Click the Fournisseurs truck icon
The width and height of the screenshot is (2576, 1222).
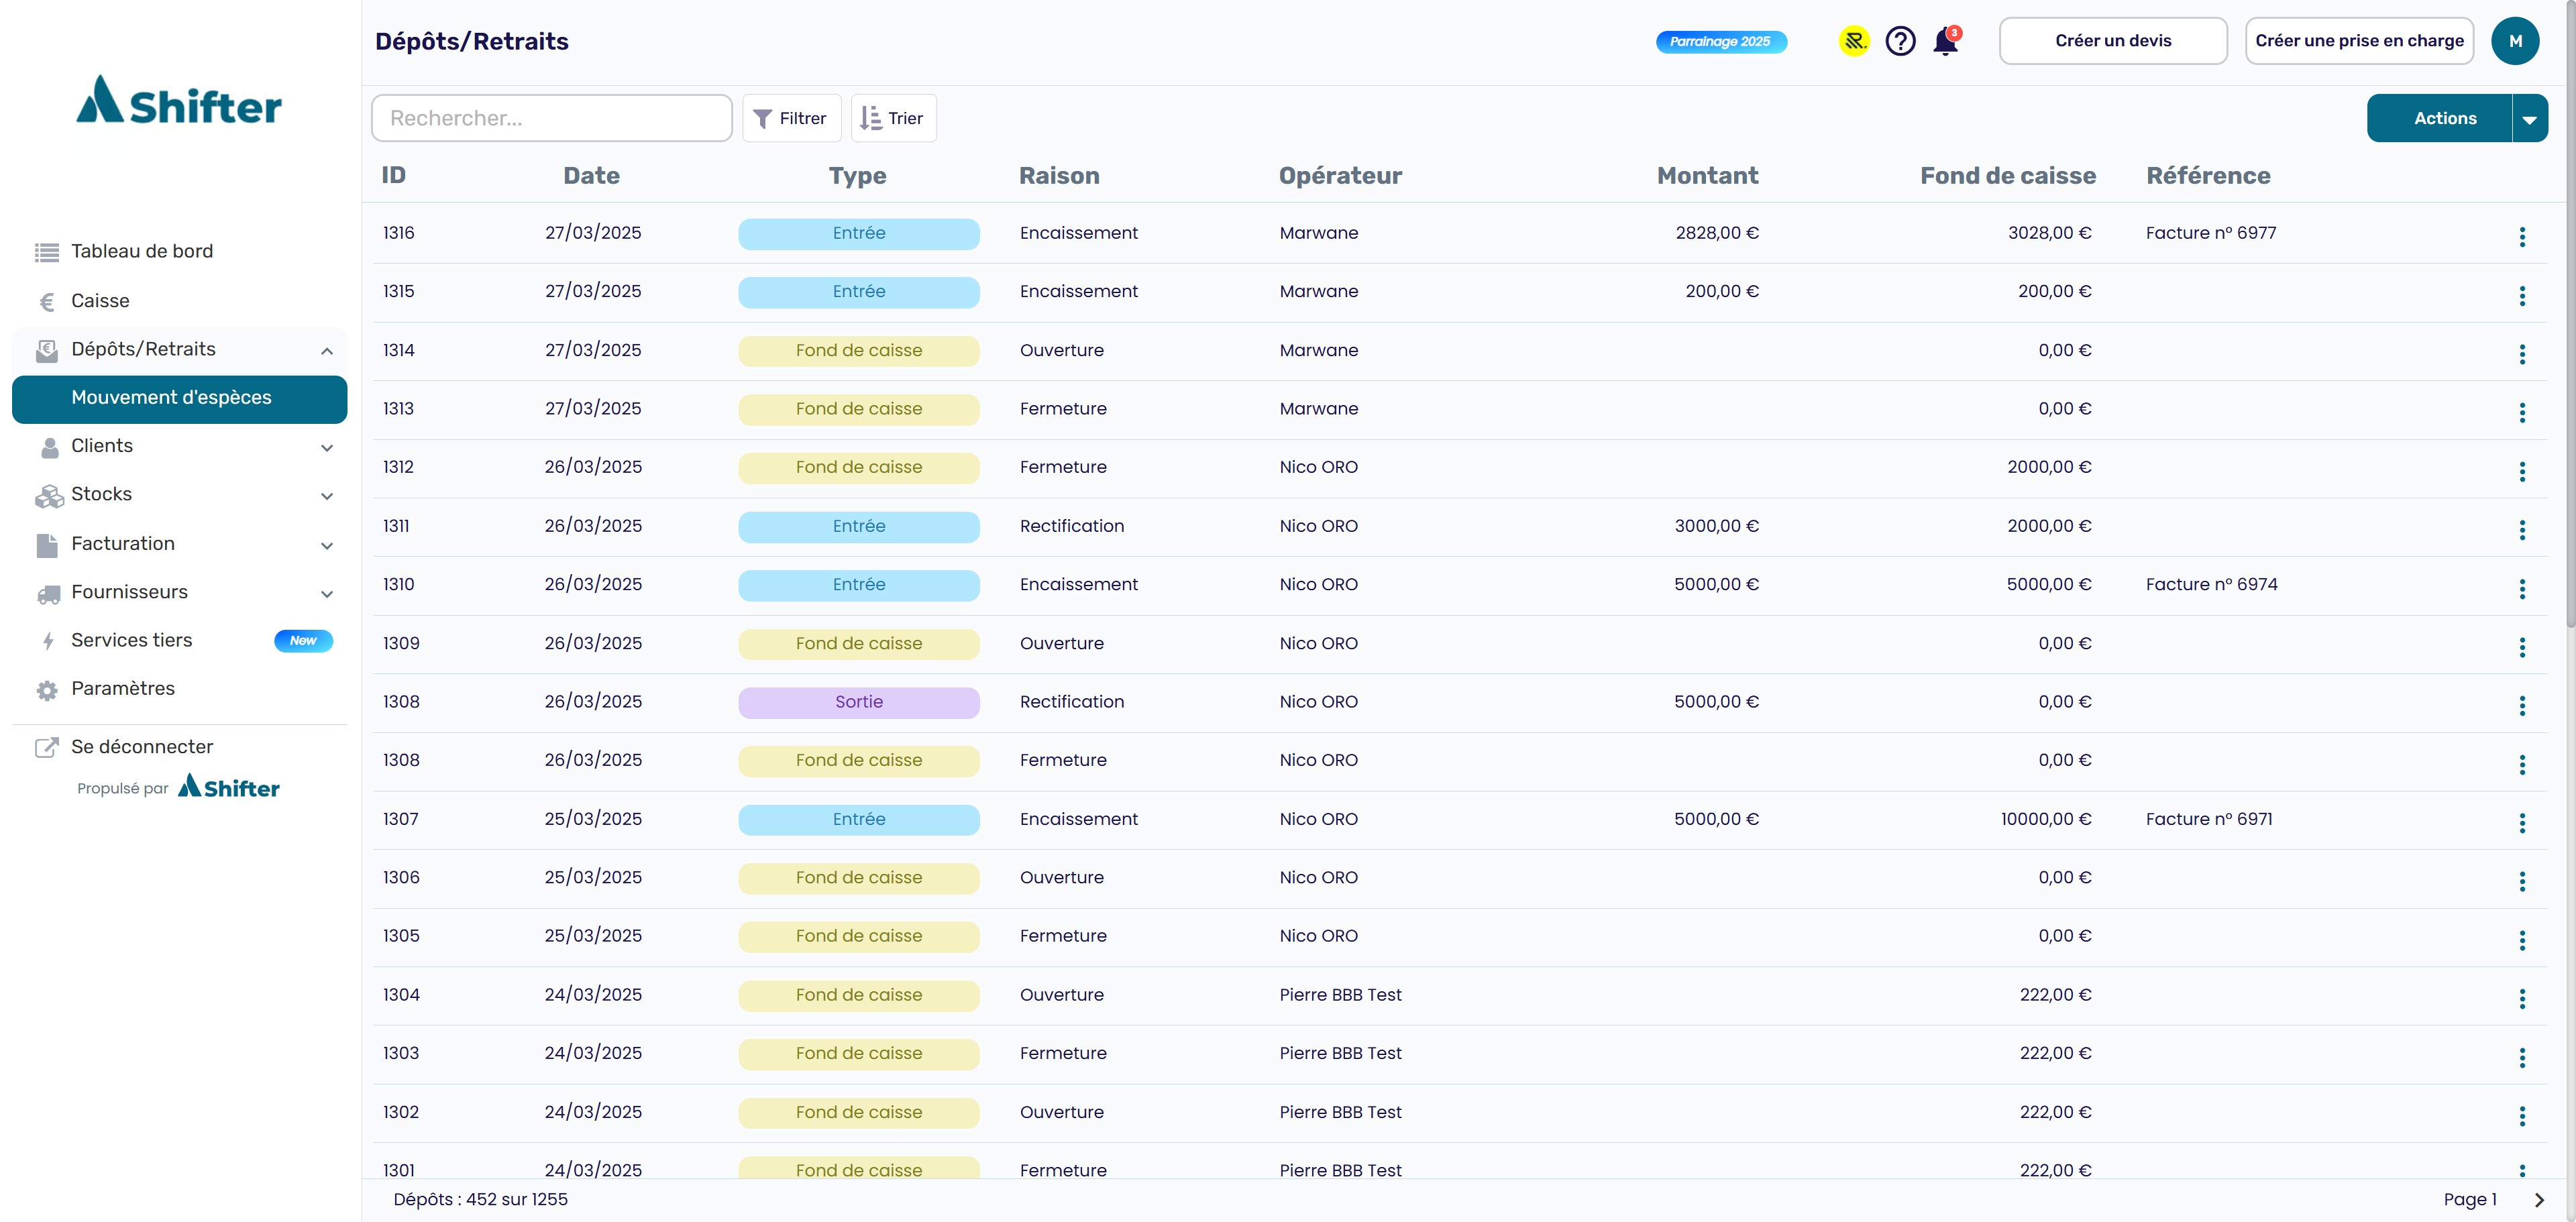point(48,594)
